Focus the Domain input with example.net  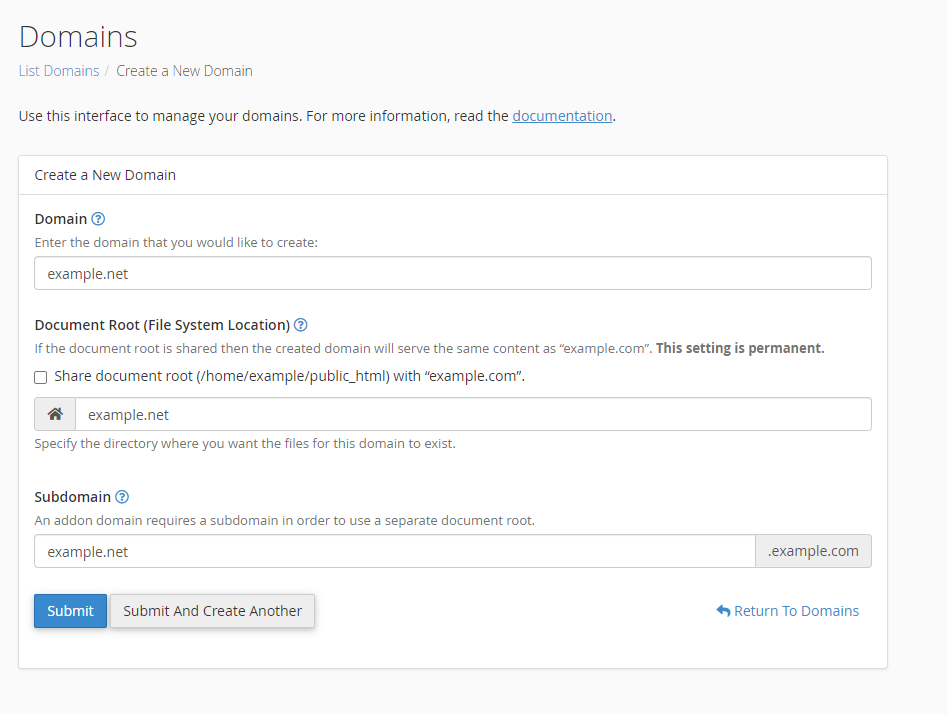pos(453,273)
